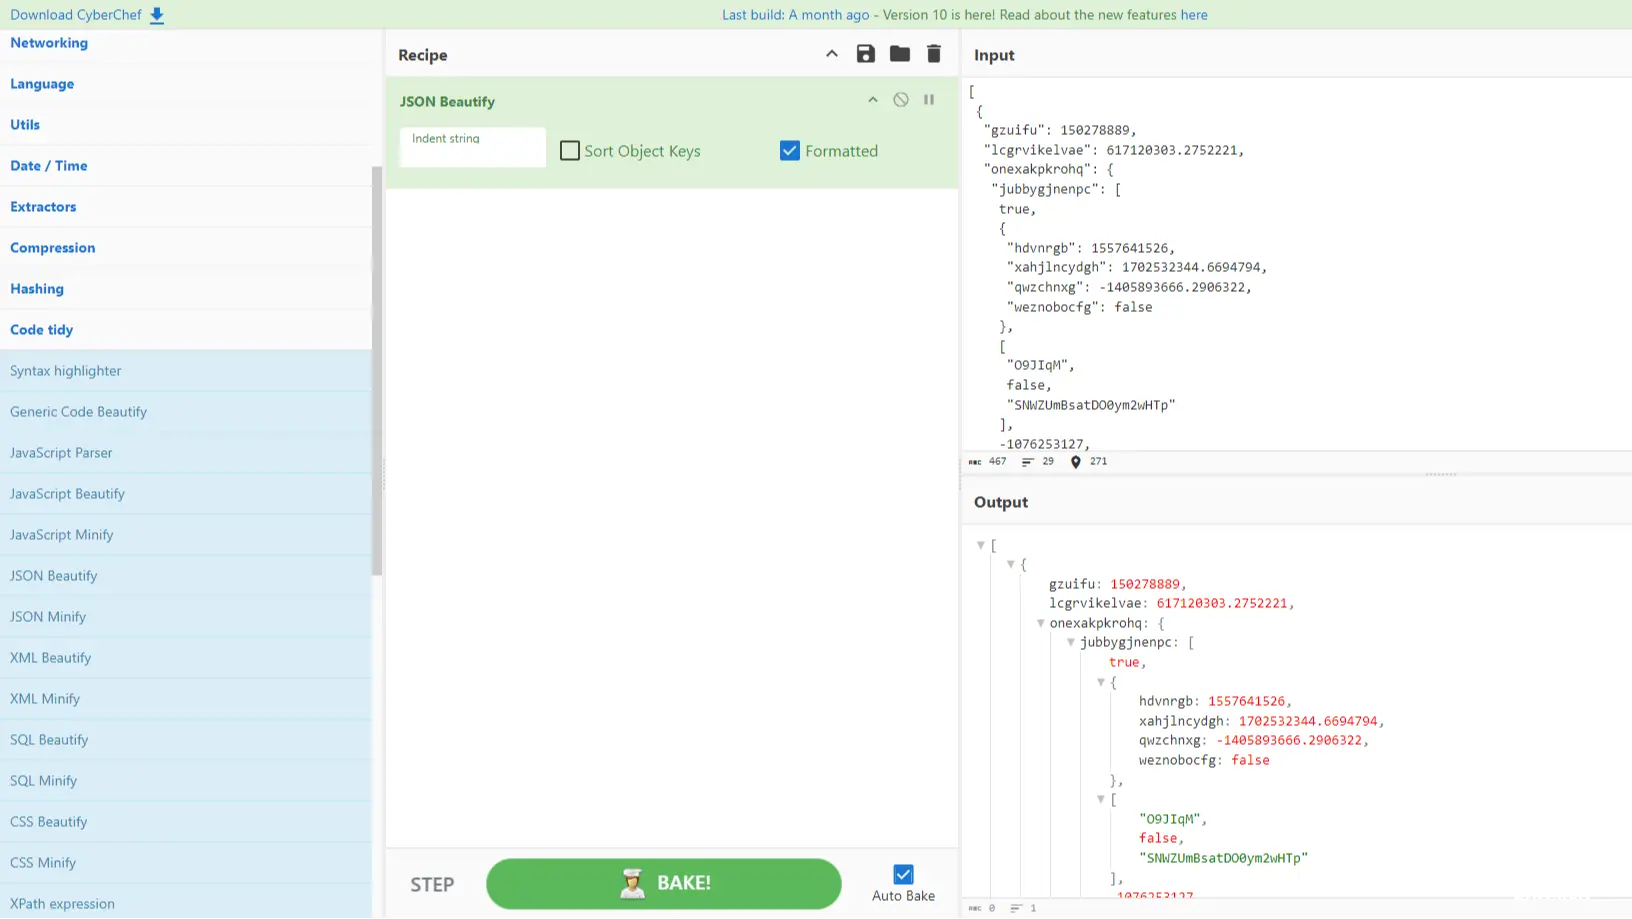This screenshot has height=919, width=1632.
Task: Open the Networking category
Action: coord(186,43)
